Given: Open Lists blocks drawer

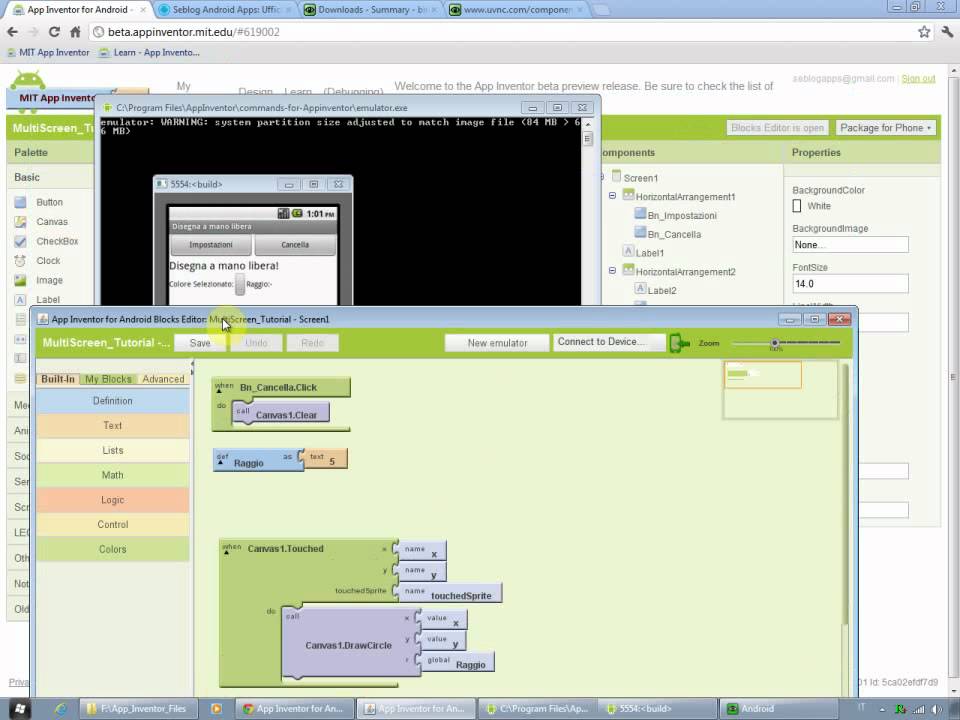Looking at the screenshot, I should click(x=113, y=451).
